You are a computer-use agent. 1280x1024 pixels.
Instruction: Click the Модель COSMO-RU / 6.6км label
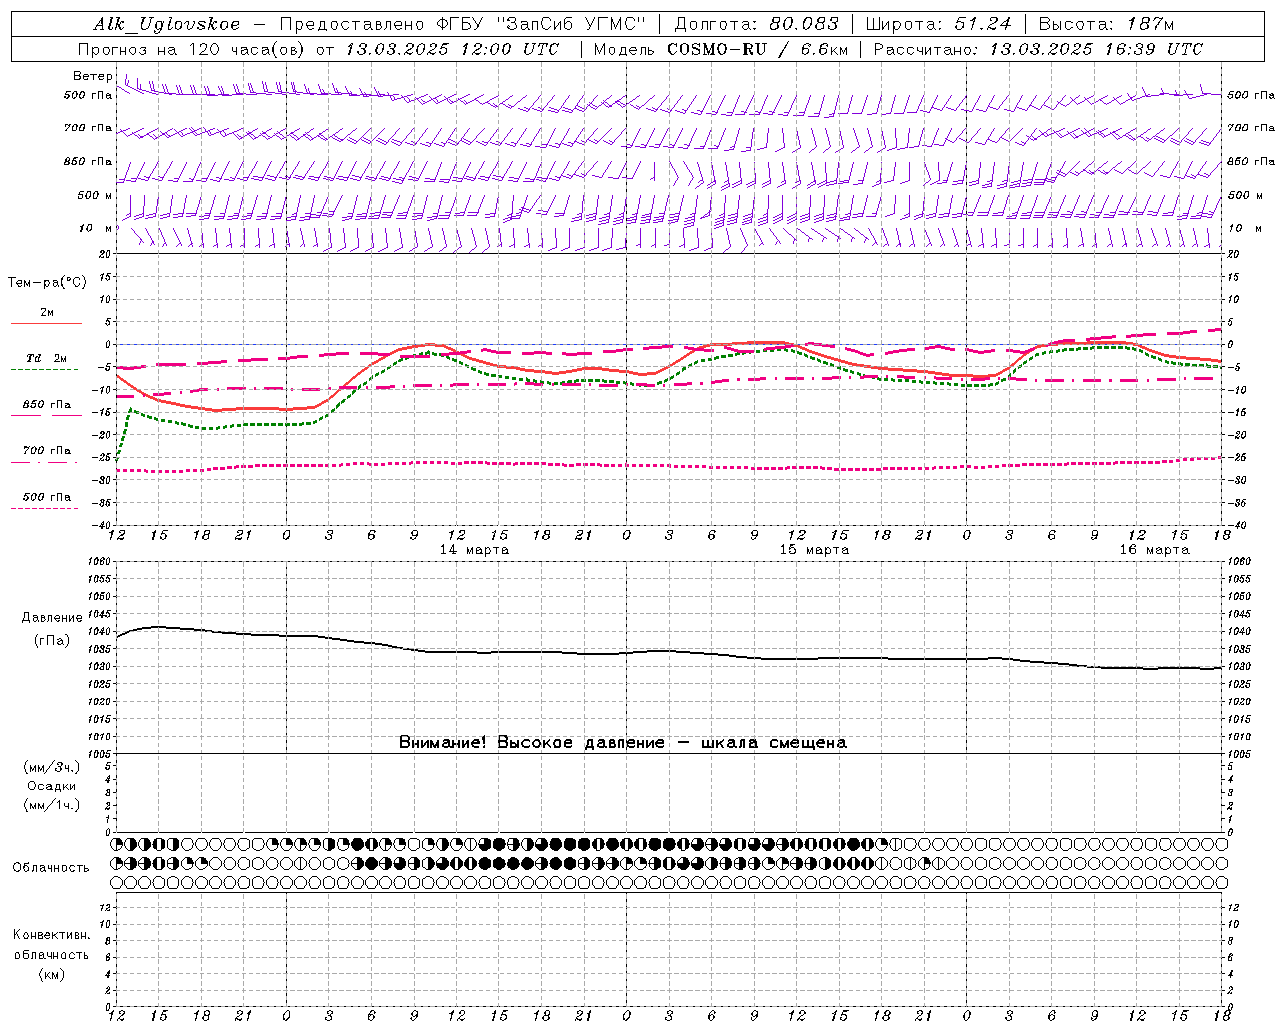click(x=720, y=49)
